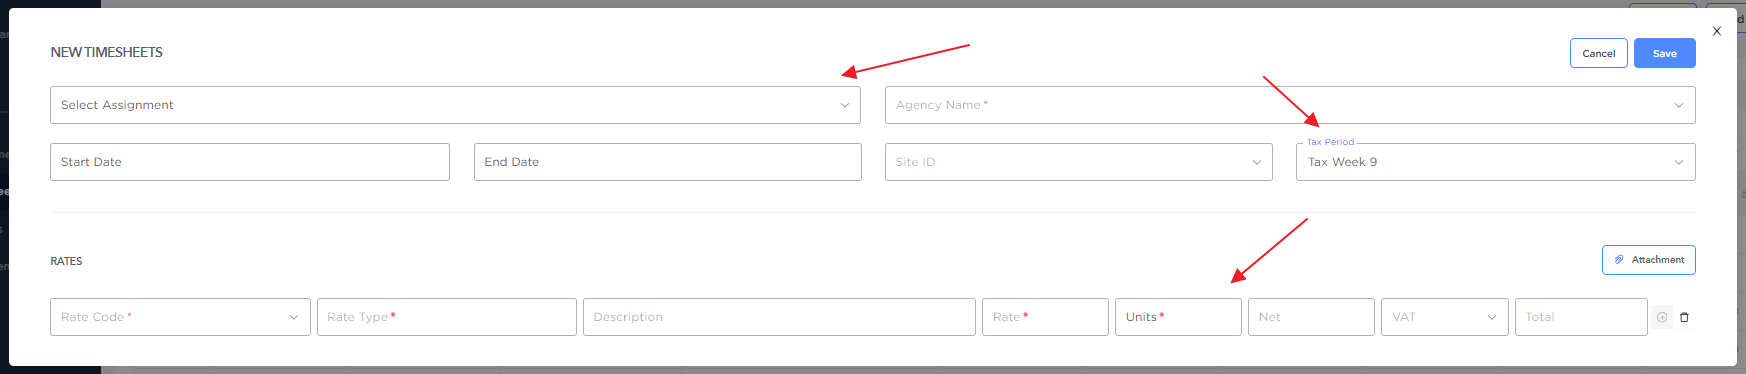1746x374 pixels.
Task: Open the VAT dropdown
Action: (x=1444, y=317)
